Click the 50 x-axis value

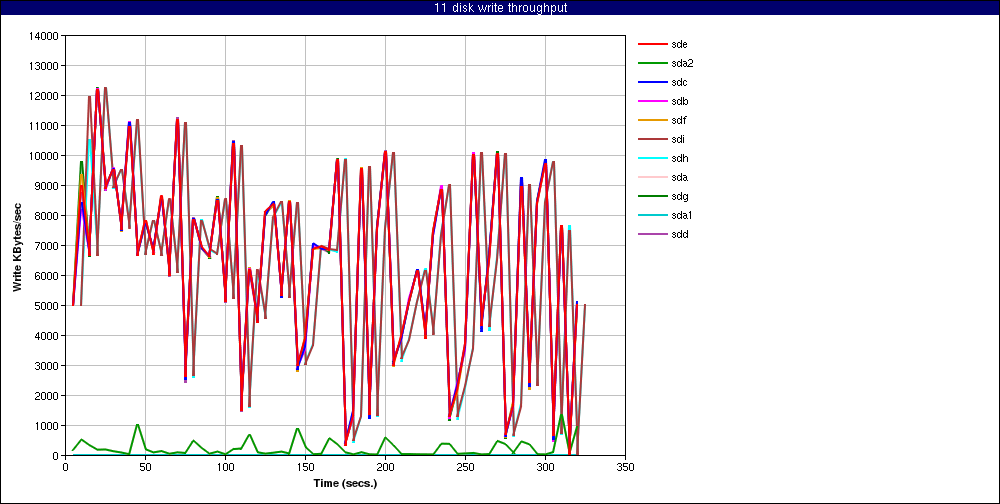point(145,467)
